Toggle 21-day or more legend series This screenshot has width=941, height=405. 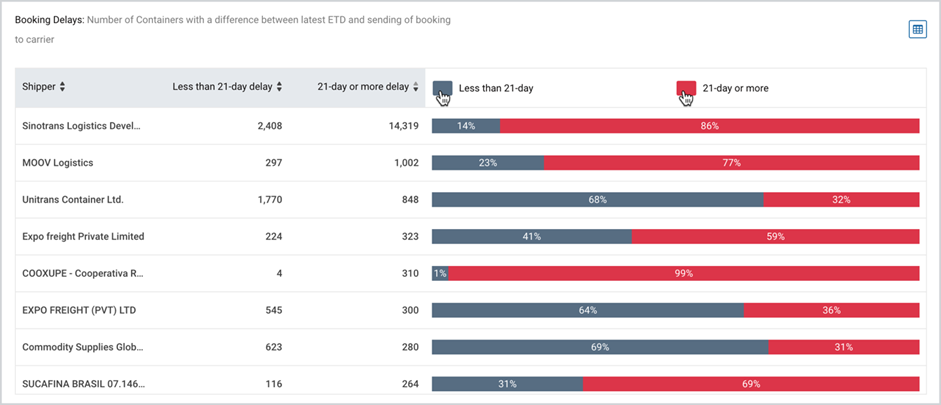[735, 88]
